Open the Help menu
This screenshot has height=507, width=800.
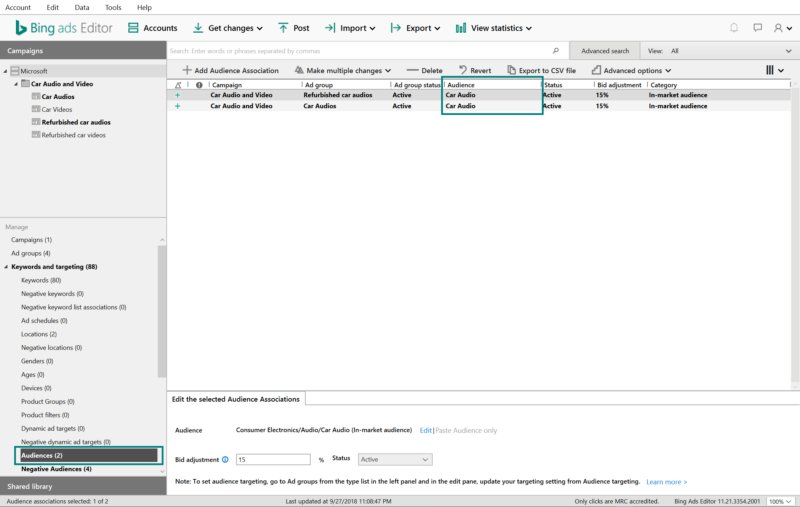point(144,7)
